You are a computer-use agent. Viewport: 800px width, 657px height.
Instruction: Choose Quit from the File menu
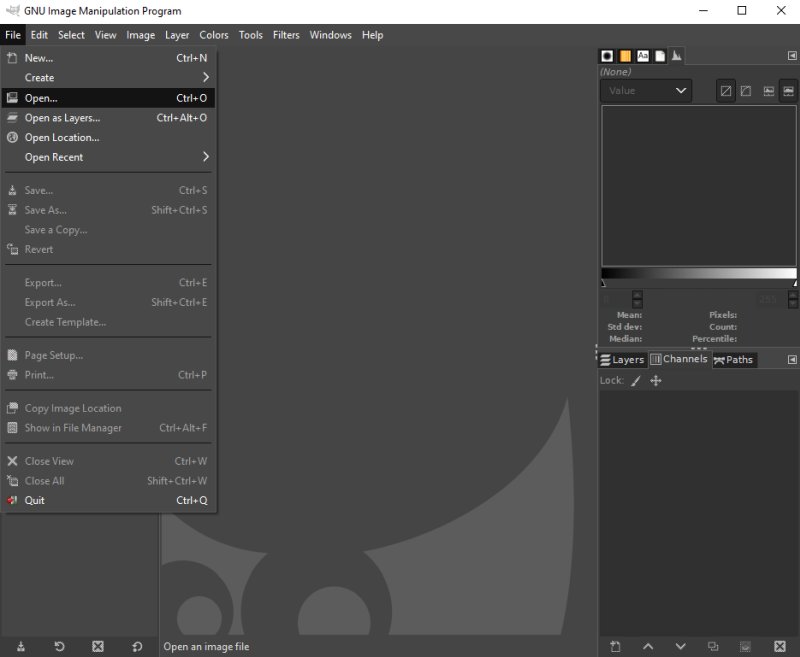coord(108,500)
